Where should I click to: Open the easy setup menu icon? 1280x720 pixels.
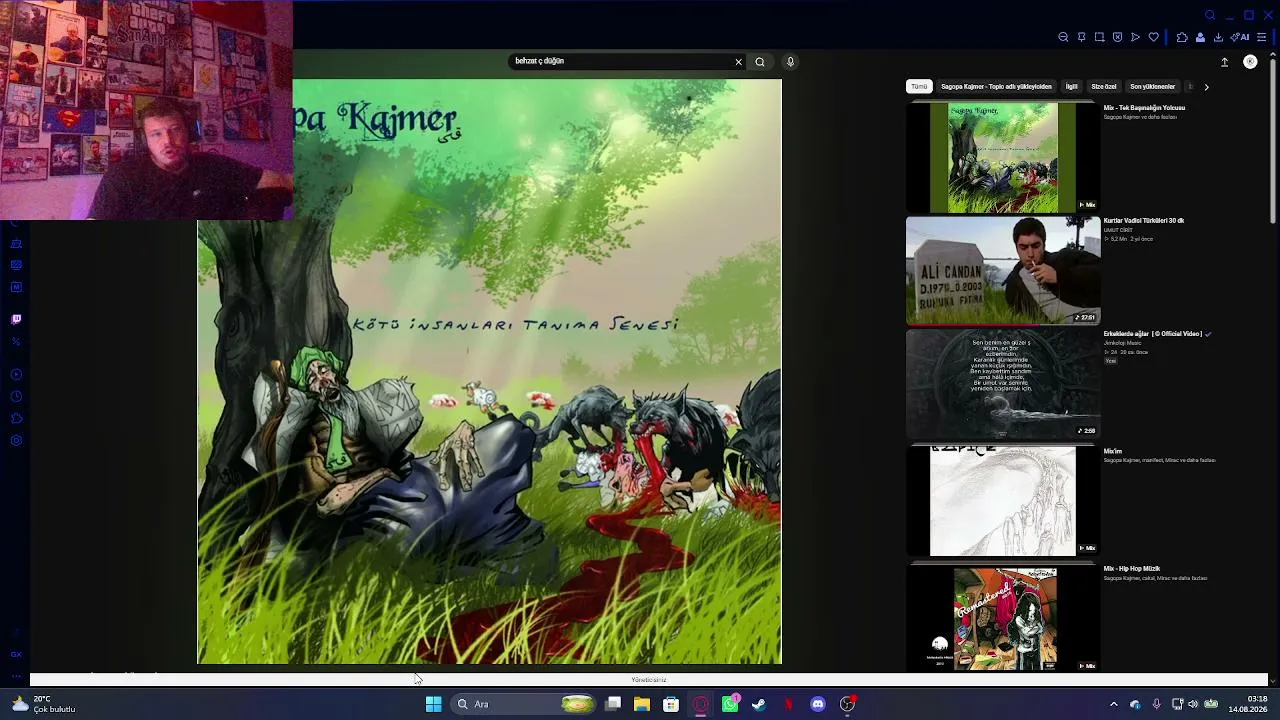click(1262, 37)
